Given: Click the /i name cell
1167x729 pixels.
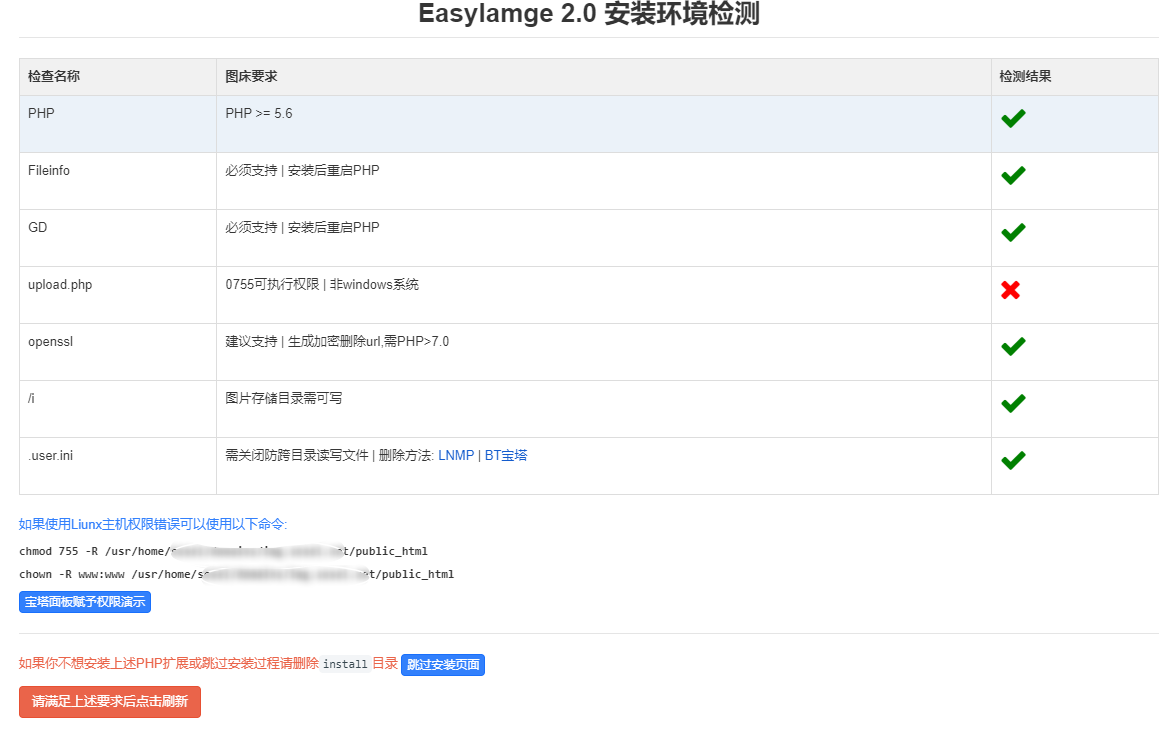Looking at the screenshot, I should click(118, 409).
